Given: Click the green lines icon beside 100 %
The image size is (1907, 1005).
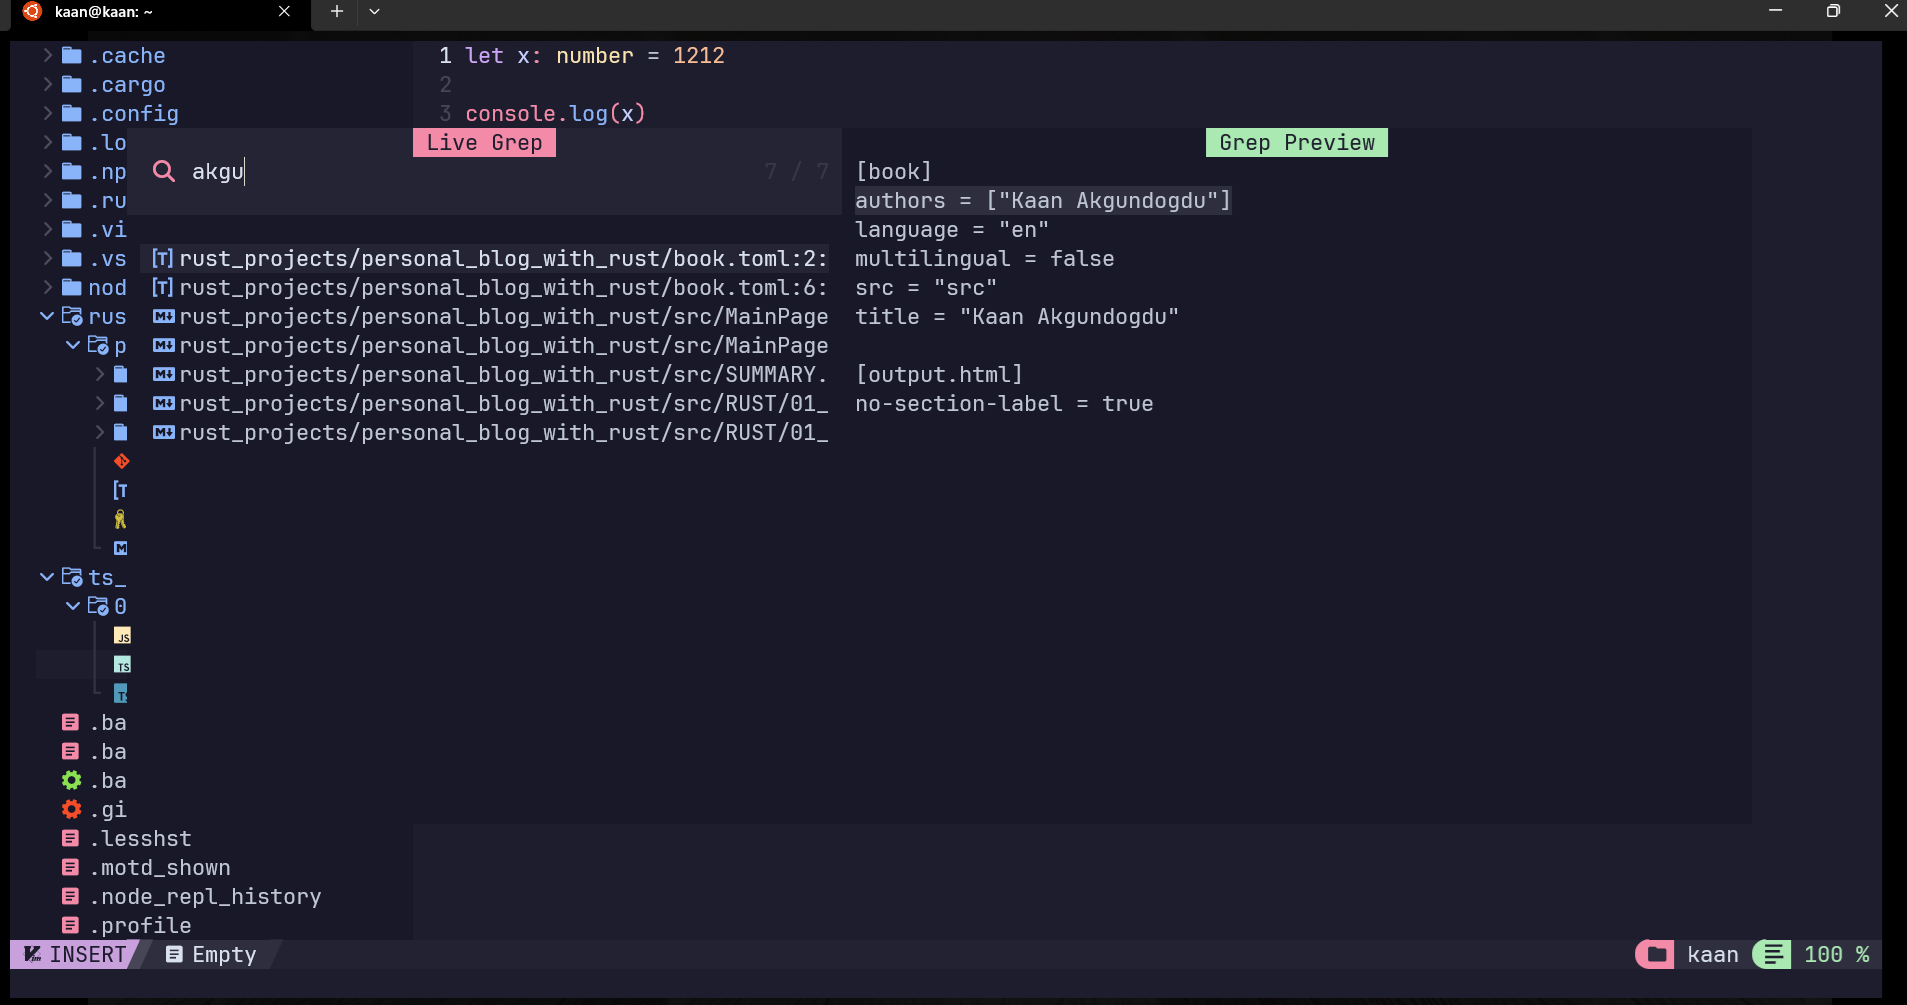Looking at the screenshot, I should 1772,954.
